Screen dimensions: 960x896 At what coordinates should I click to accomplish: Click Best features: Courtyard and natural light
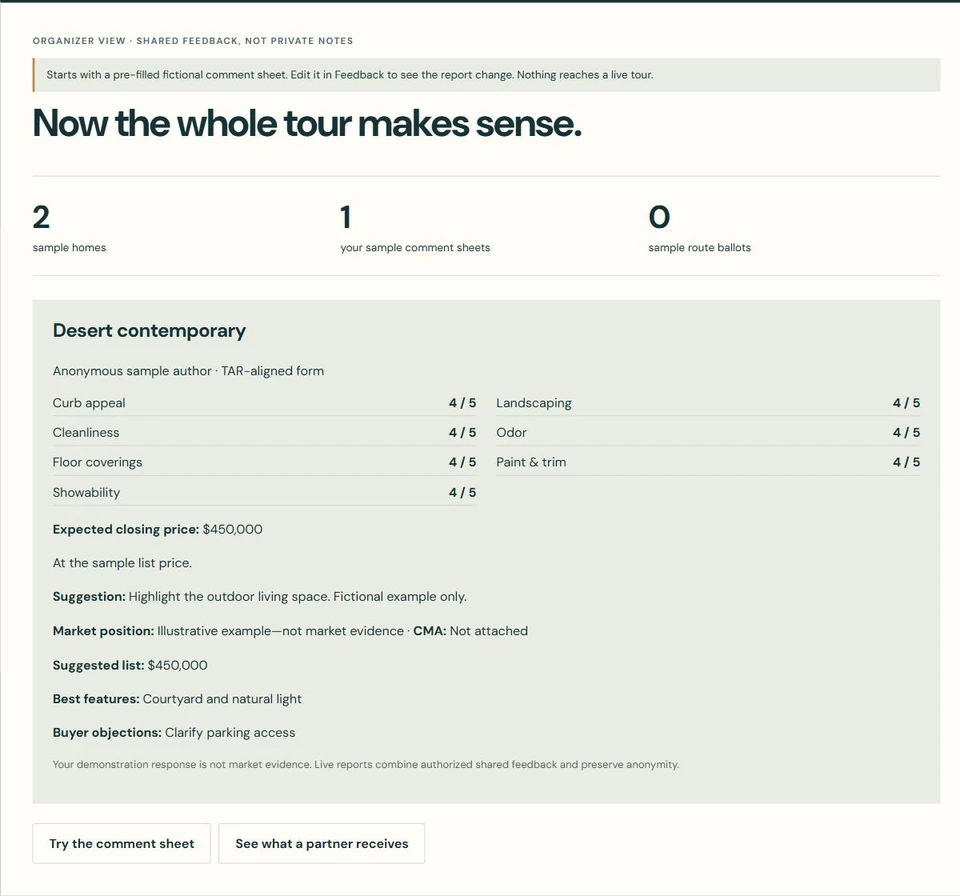coord(177,699)
